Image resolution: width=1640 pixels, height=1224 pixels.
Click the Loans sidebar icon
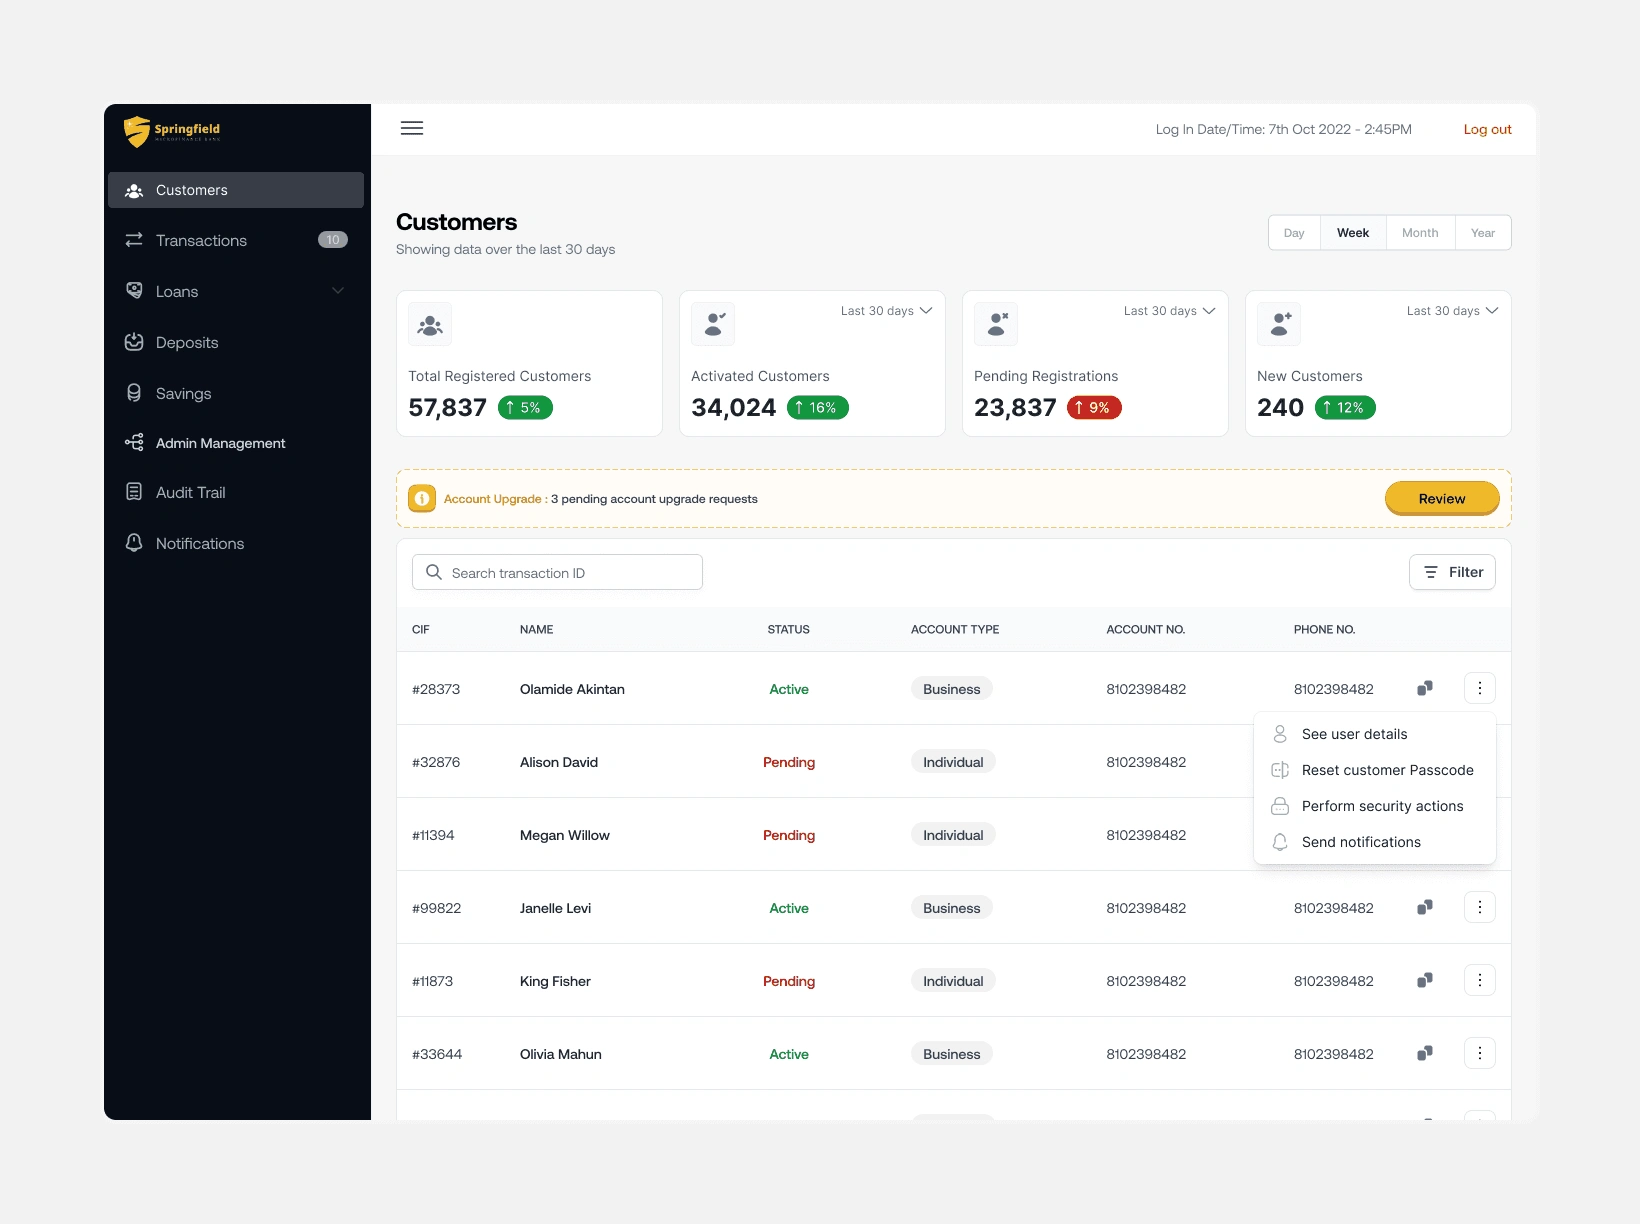134,291
